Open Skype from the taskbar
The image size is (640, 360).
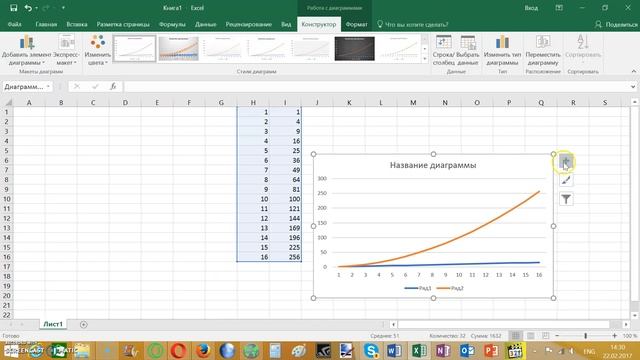tap(371, 351)
